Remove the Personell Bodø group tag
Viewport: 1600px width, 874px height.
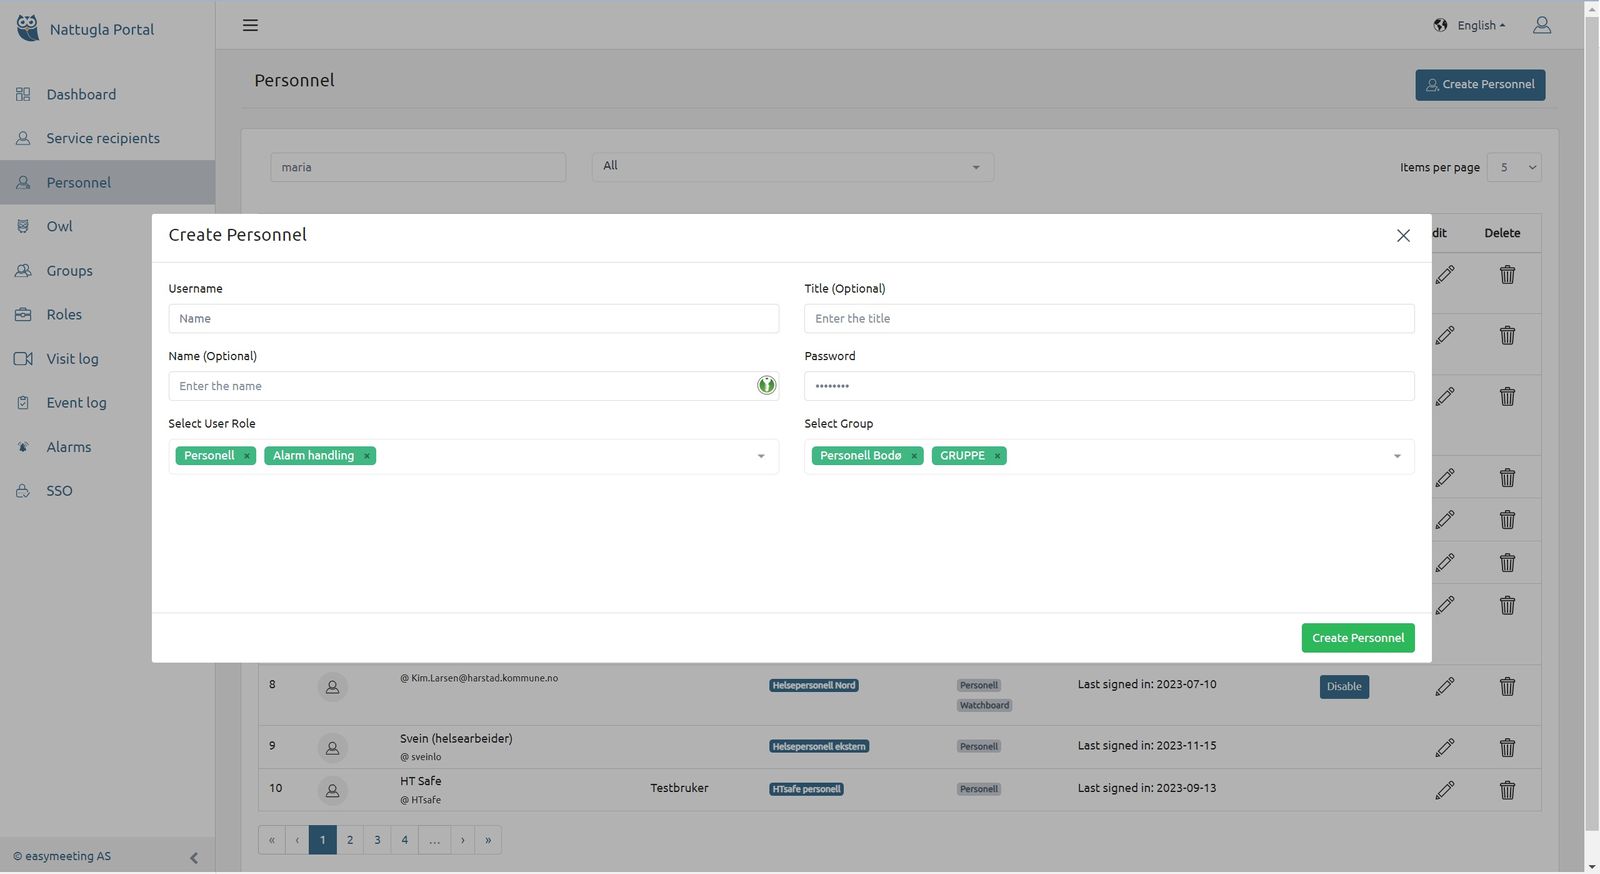pos(914,456)
